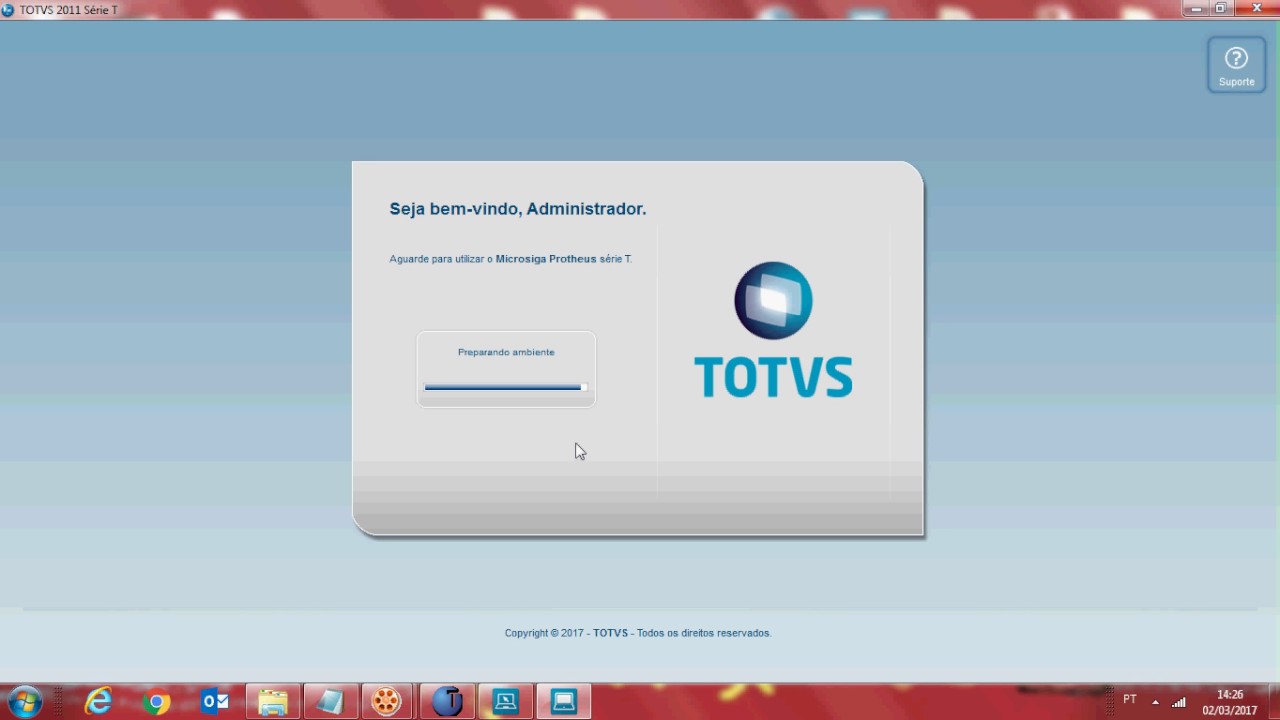Open Google Chrome from taskbar
The image size is (1280, 720).
click(156, 703)
